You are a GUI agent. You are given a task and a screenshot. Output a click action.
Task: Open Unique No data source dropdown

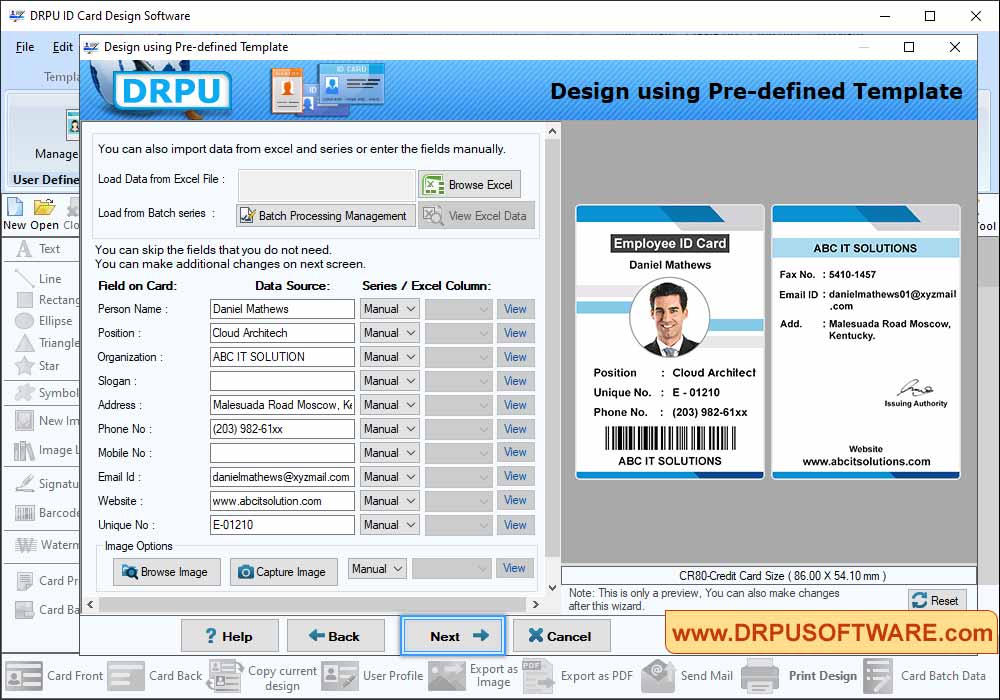click(x=389, y=525)
